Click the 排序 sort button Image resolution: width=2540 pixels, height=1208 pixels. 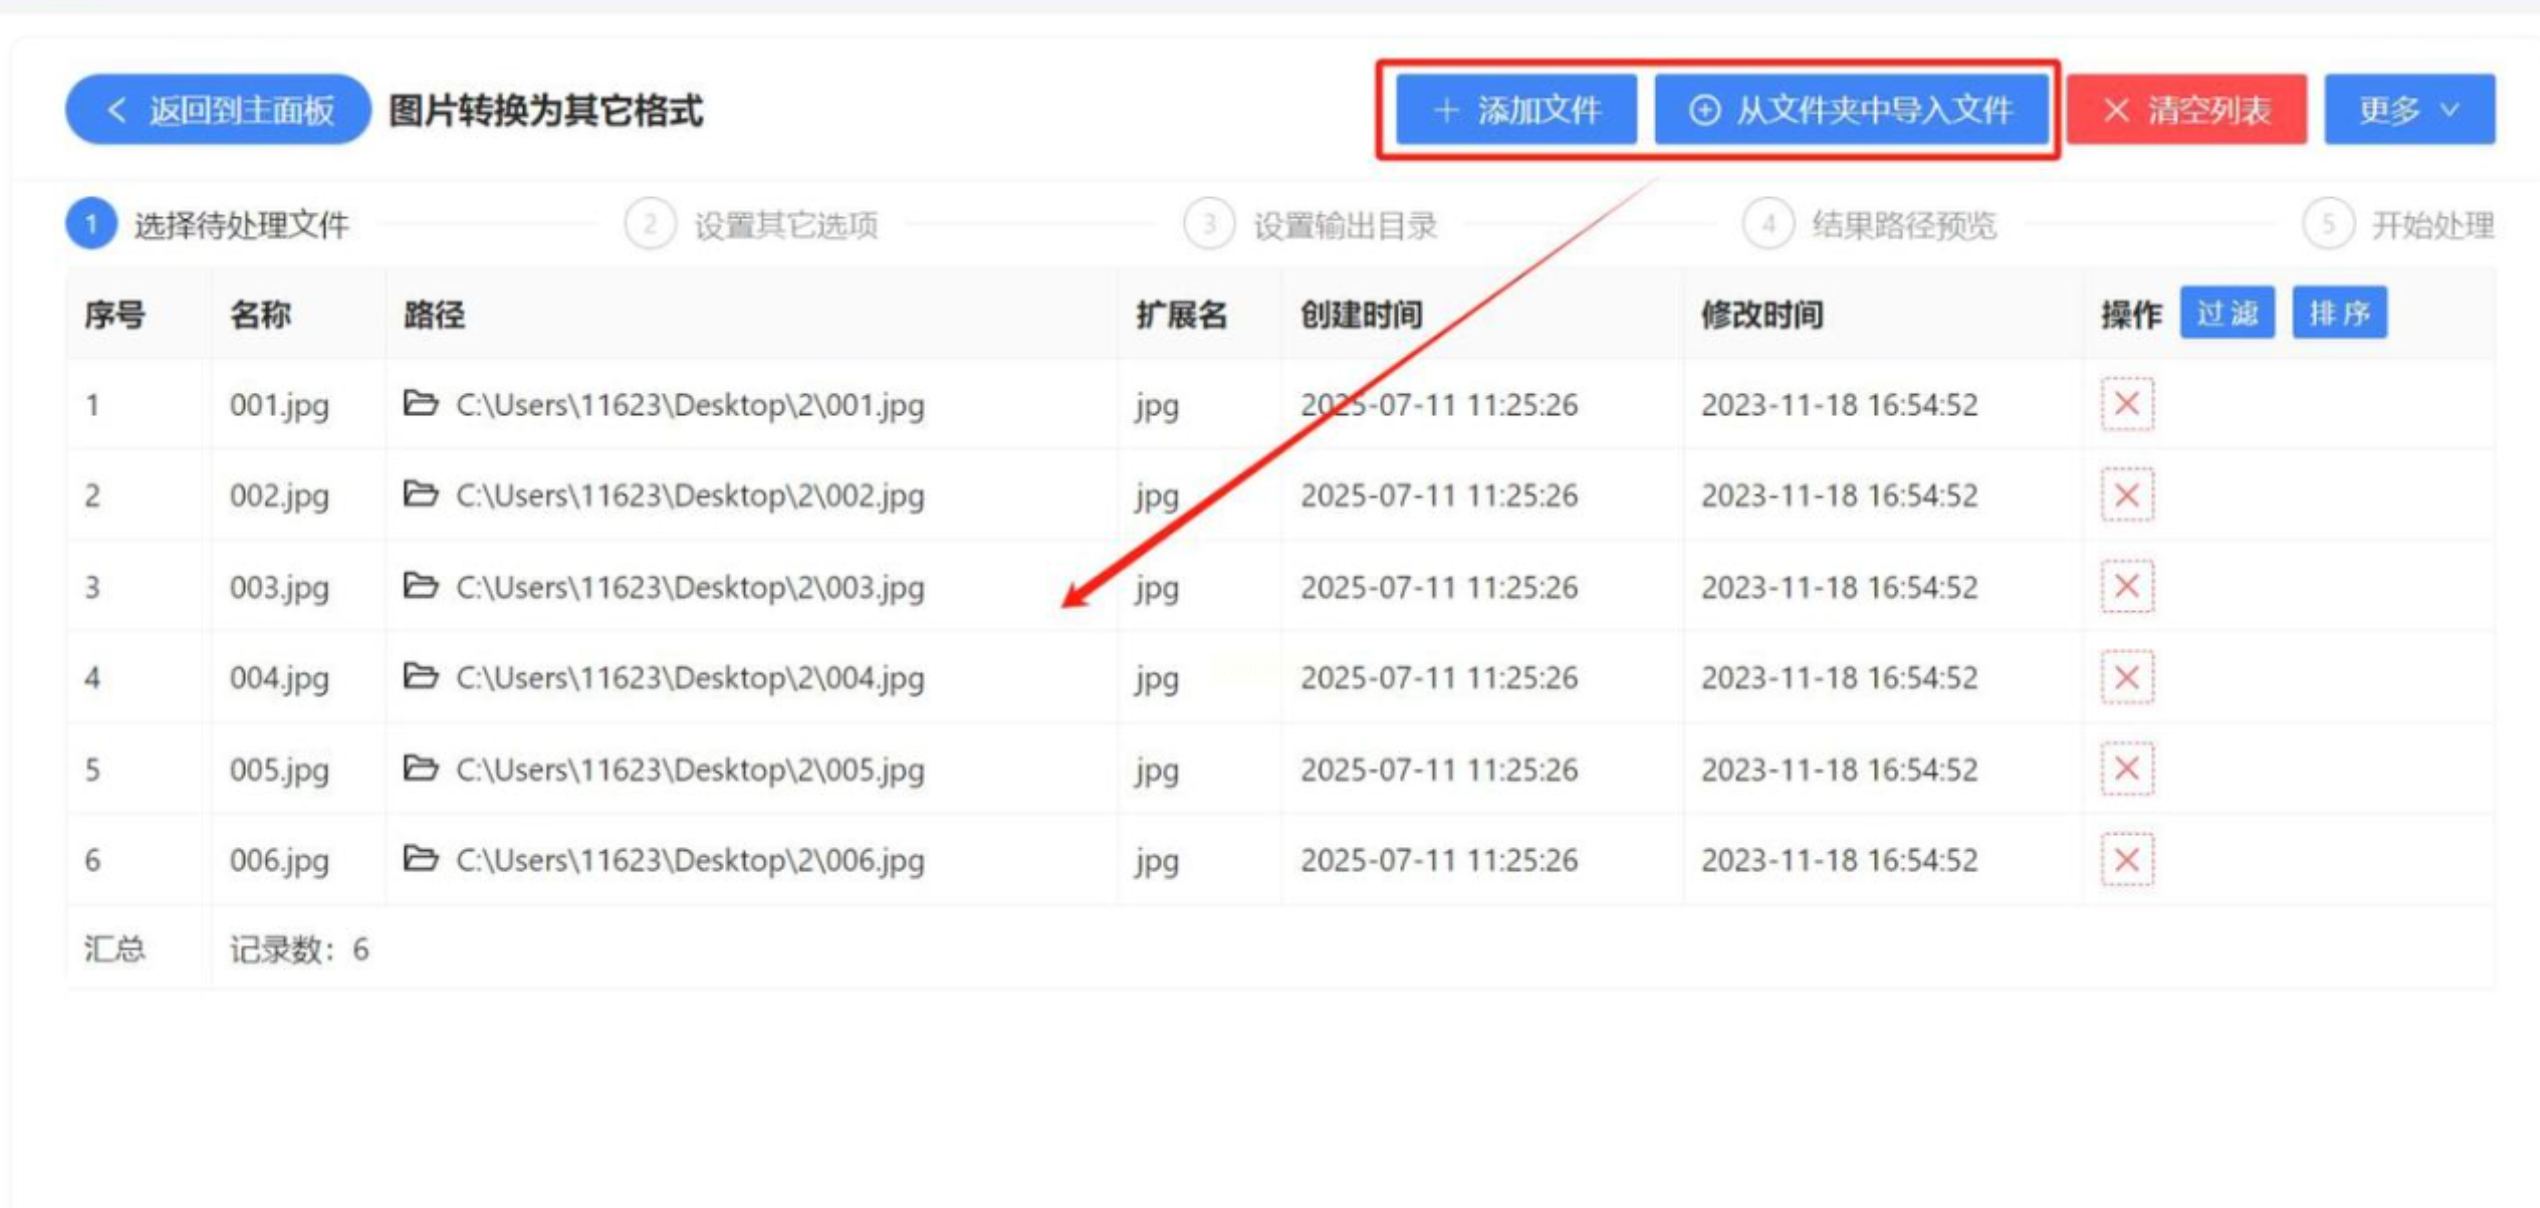pyautogui.click(x=2339, y=313)
